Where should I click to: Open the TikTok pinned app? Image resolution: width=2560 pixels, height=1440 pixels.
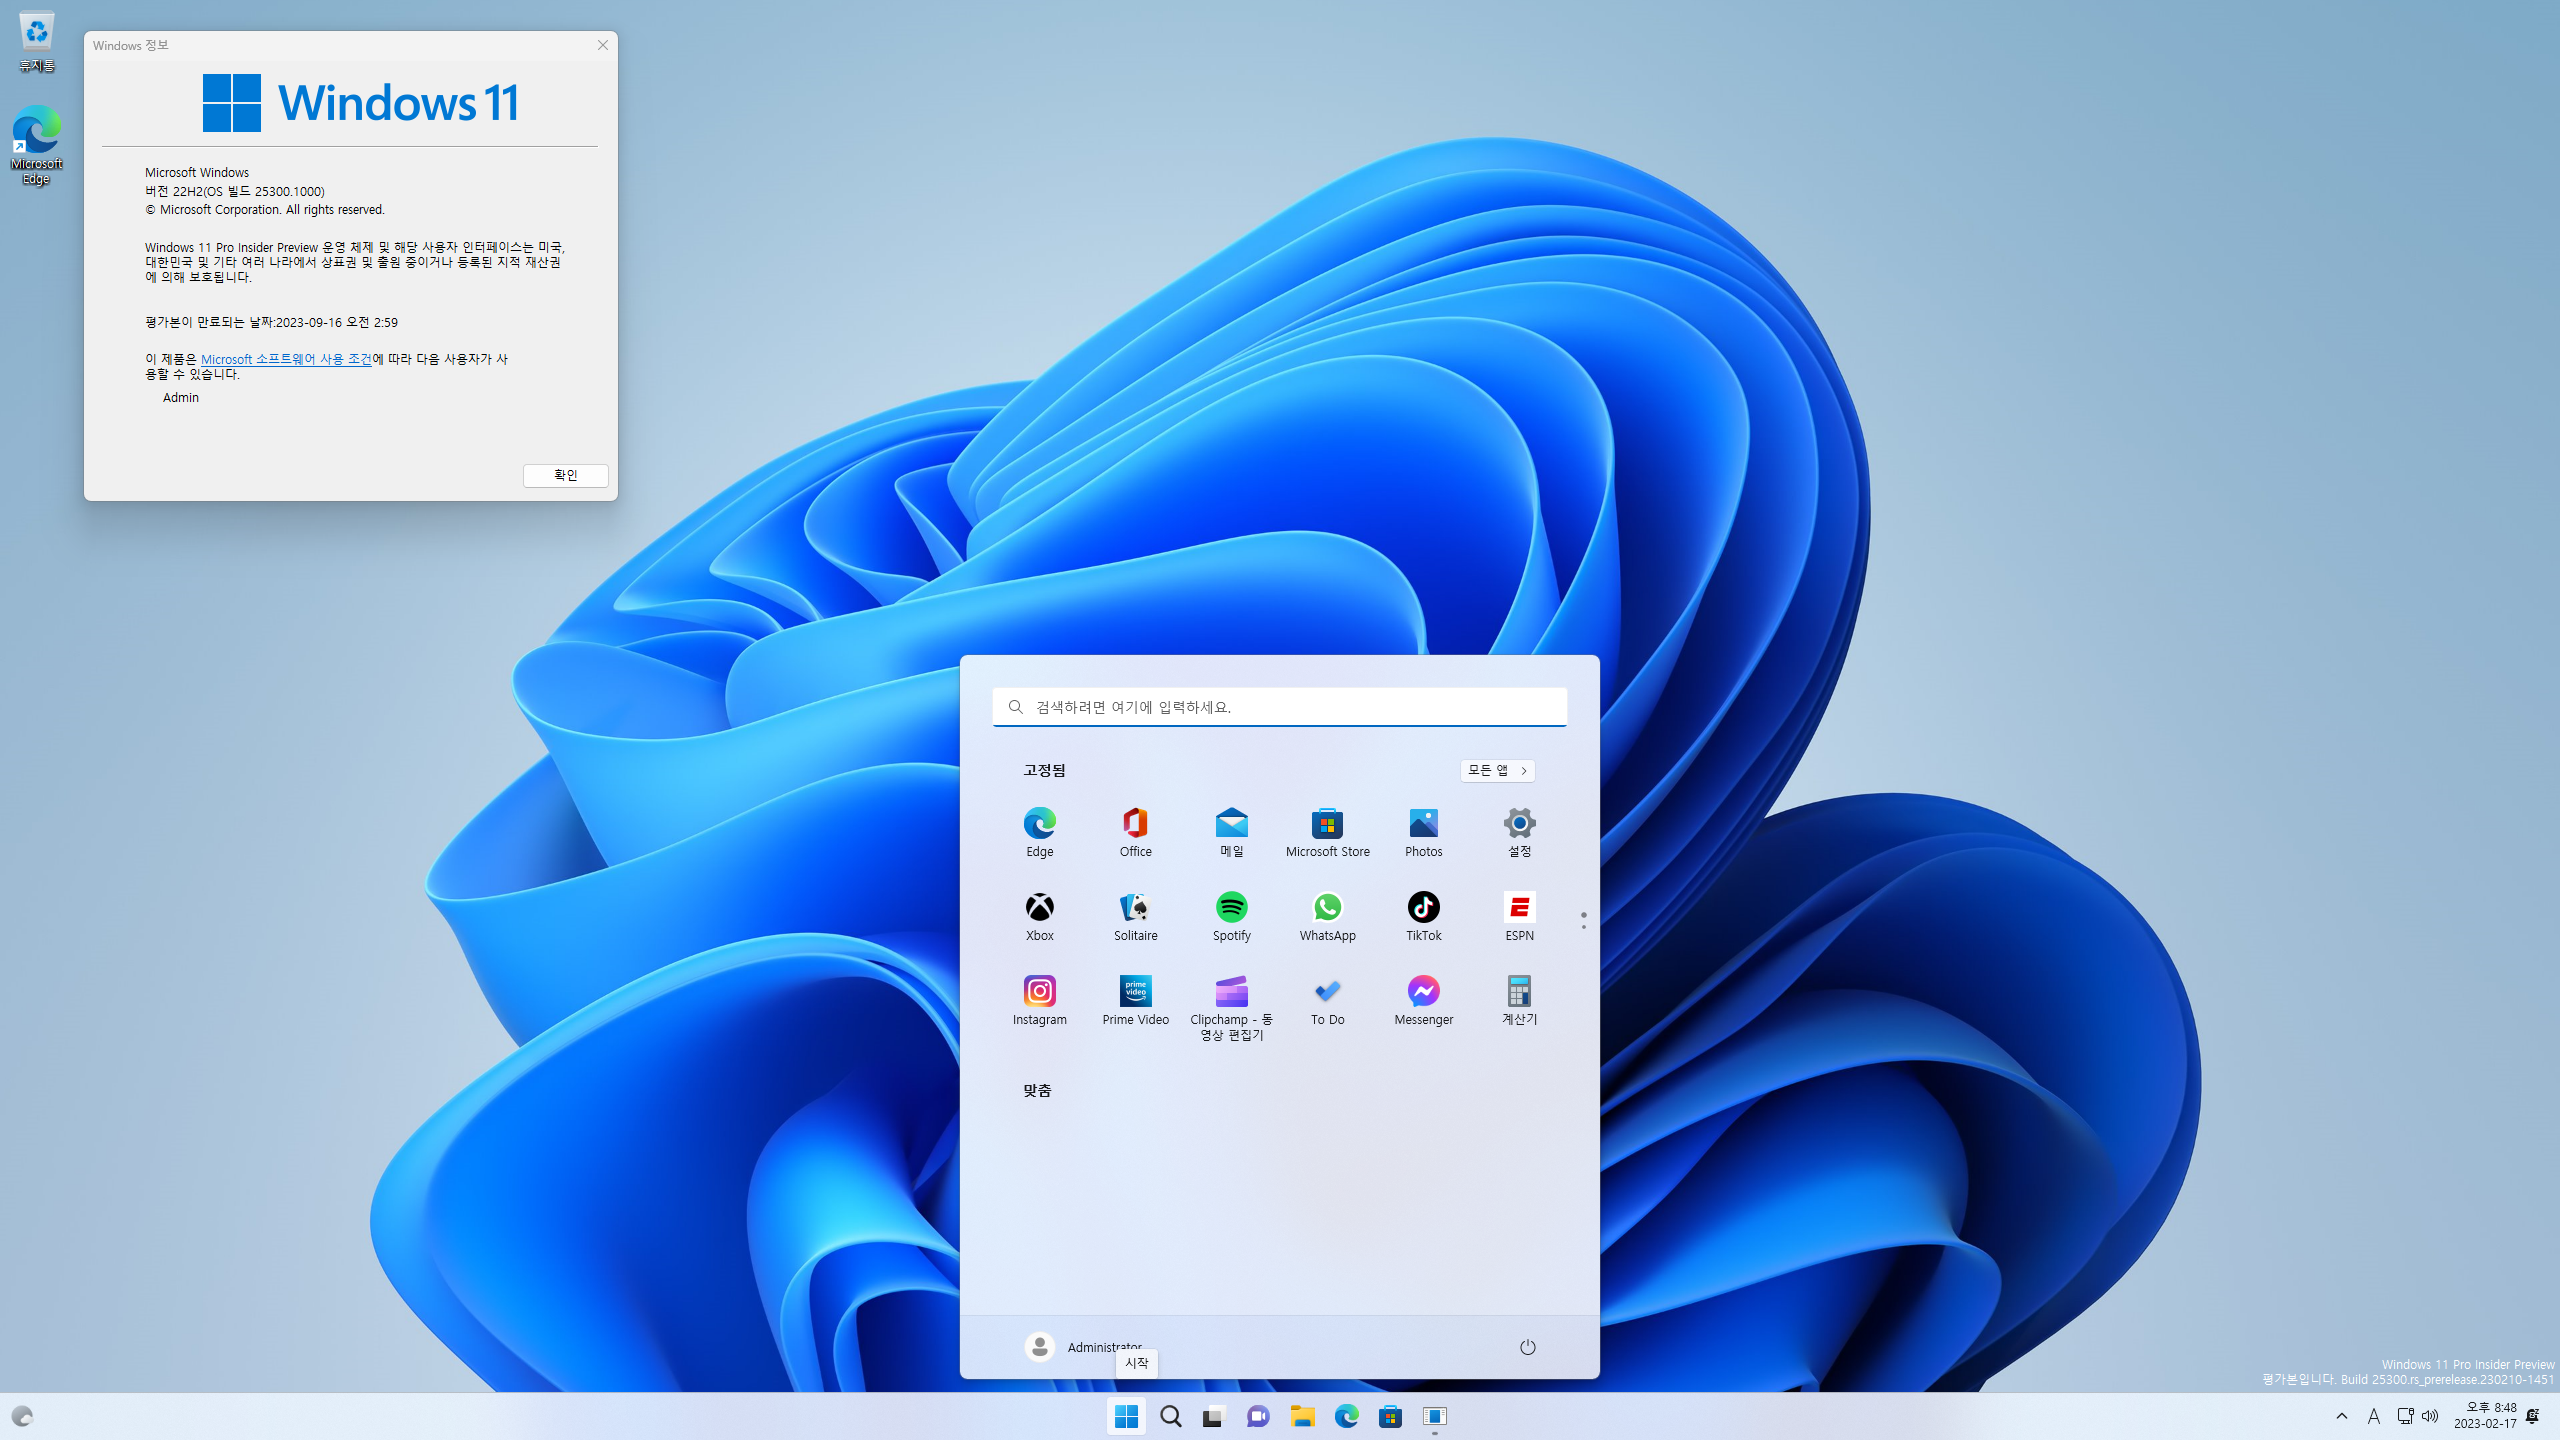[1423, 908]
